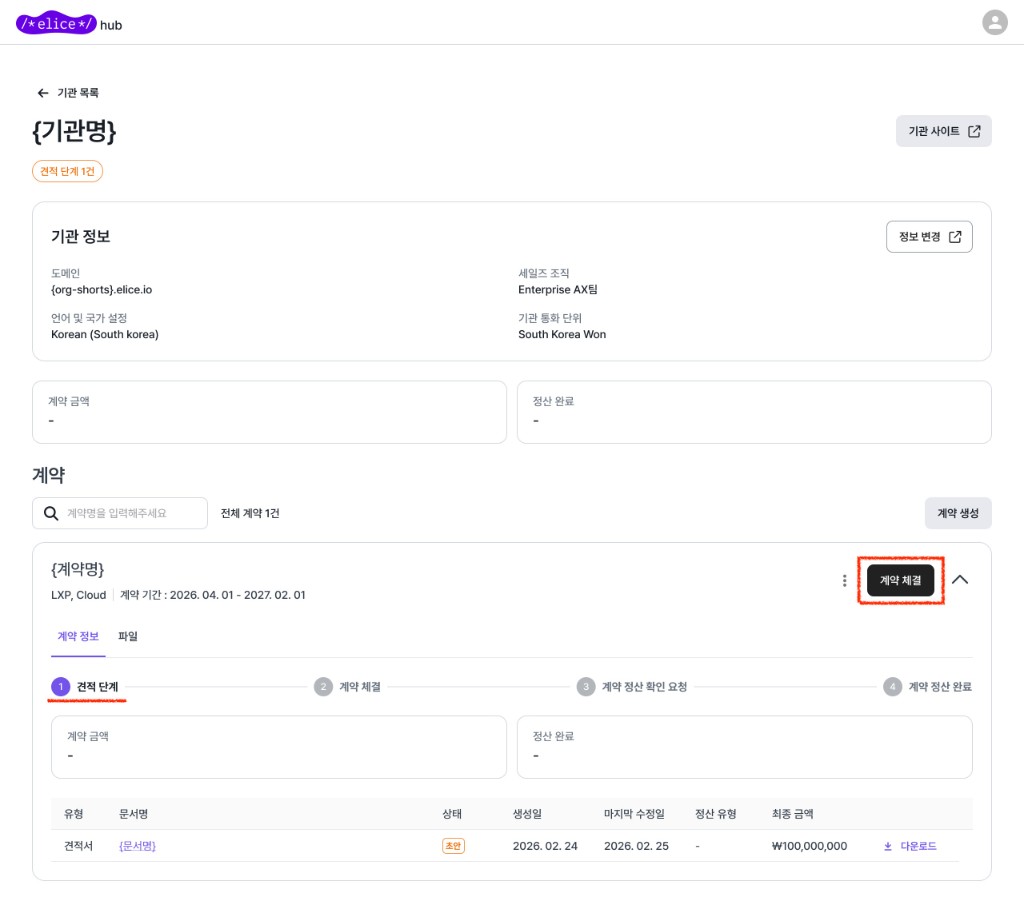Go back via 기관 목록 link
This screenshot has height=913, width=1024.
(x=78, y=93)
